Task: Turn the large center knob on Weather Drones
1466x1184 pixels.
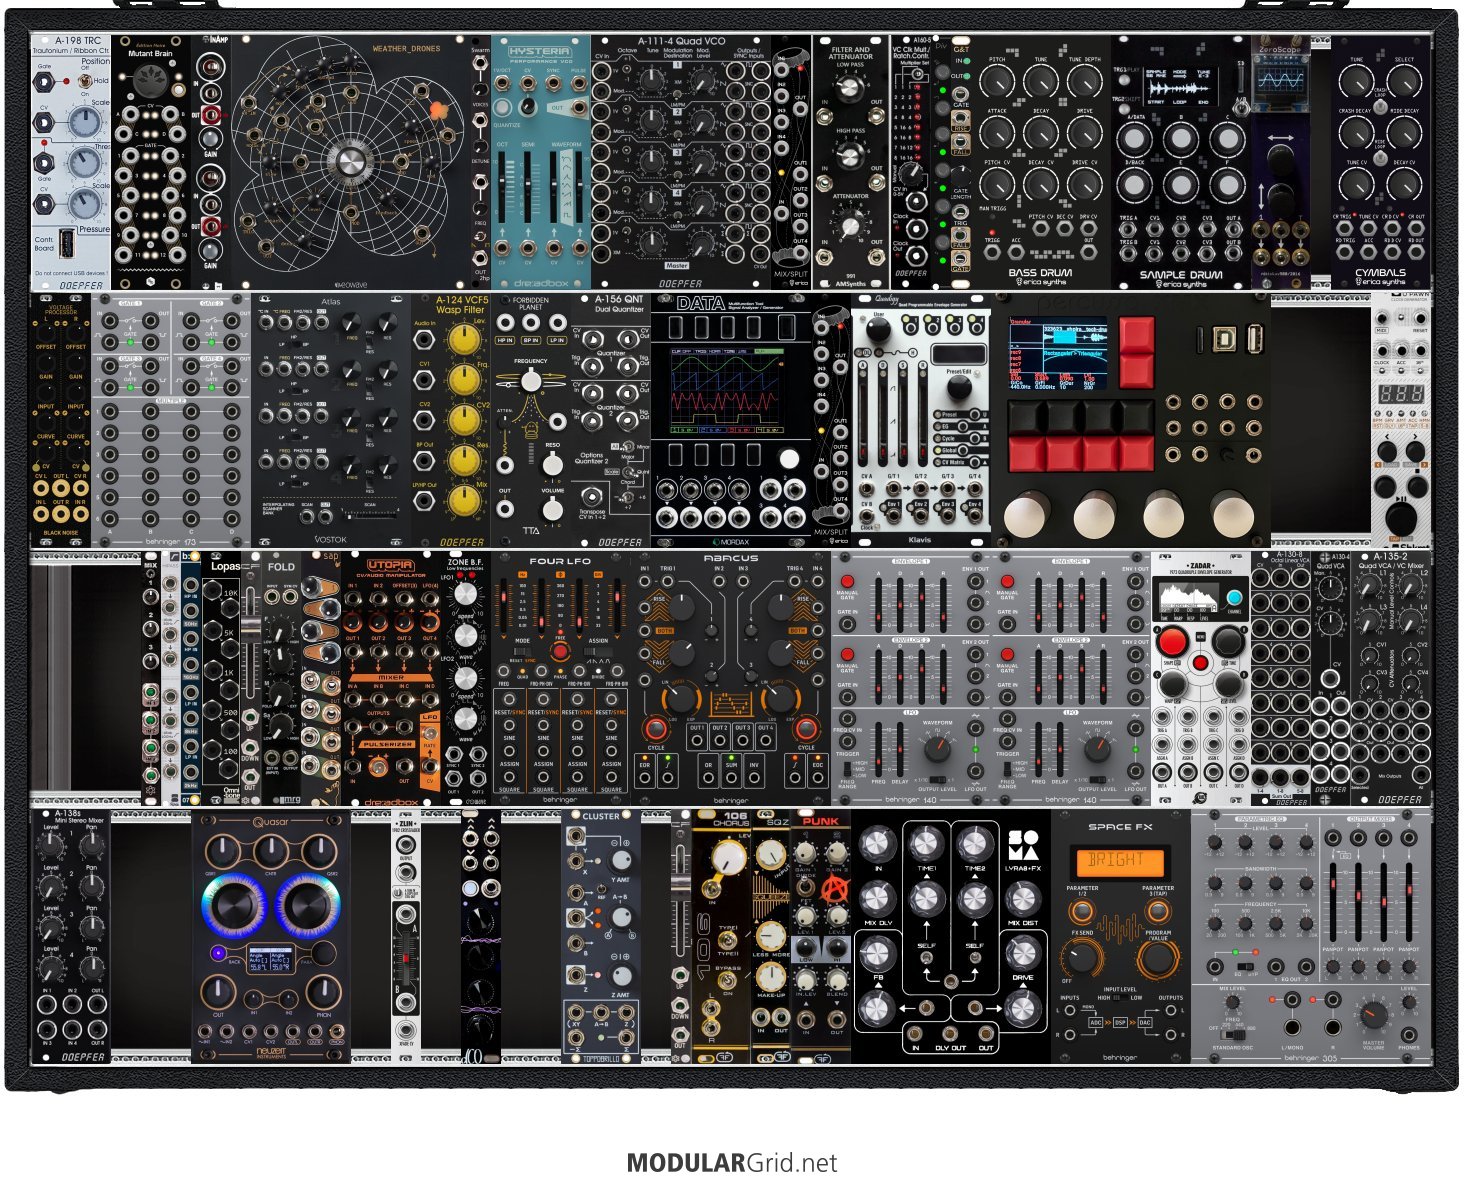Action: [x=351, y=160]
